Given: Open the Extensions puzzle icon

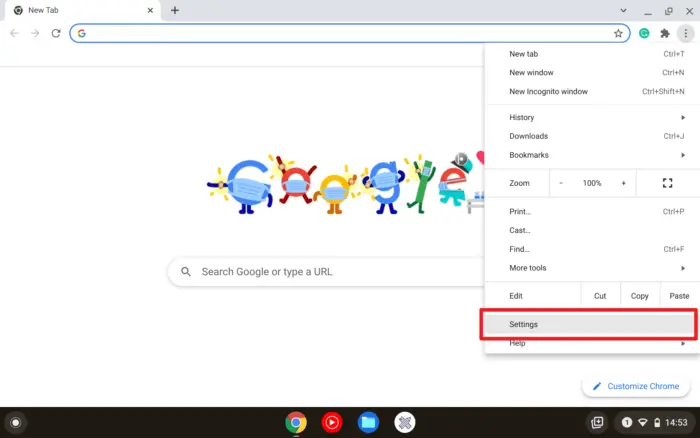Looking at the screenshot, I should pyautogui.click(x=665, y=33).
